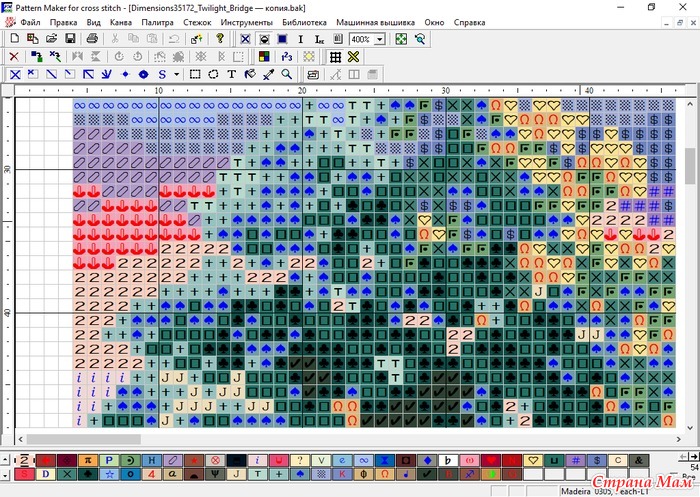
Task: Pick the color picker eyedropper tool
Action: coord(268,74)
